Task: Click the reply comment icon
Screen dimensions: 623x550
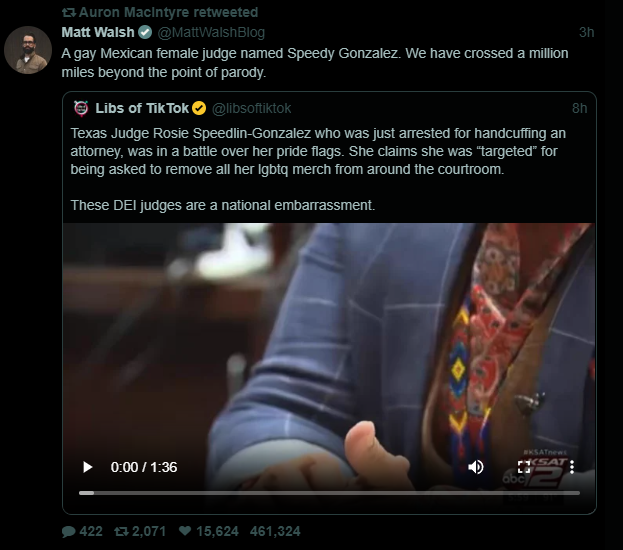Action: point(68,531)
